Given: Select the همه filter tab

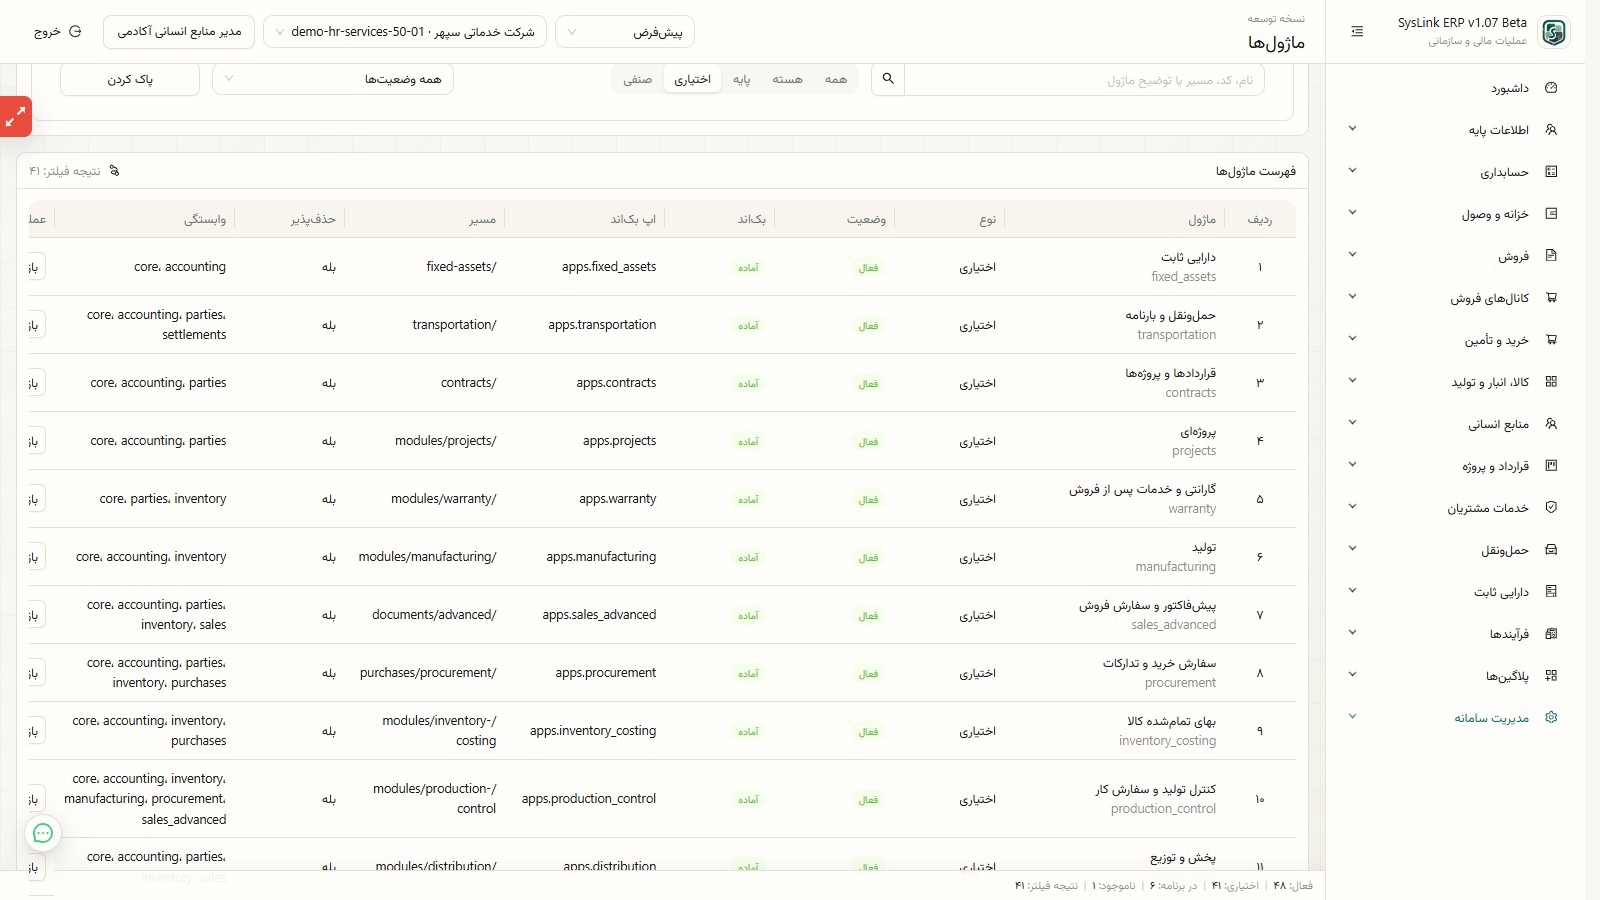Looking at the screenshot, I should coord(836,79).
